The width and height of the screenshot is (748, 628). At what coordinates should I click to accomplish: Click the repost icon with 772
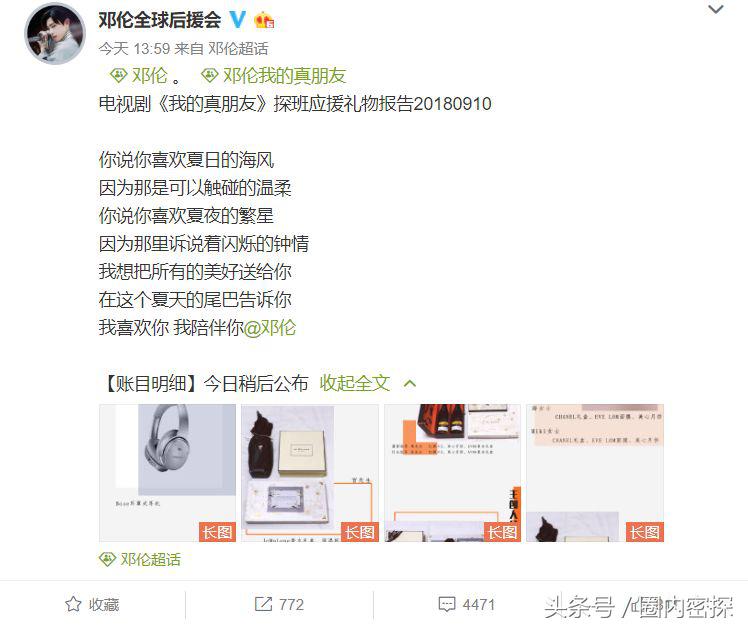pos(279,605)
